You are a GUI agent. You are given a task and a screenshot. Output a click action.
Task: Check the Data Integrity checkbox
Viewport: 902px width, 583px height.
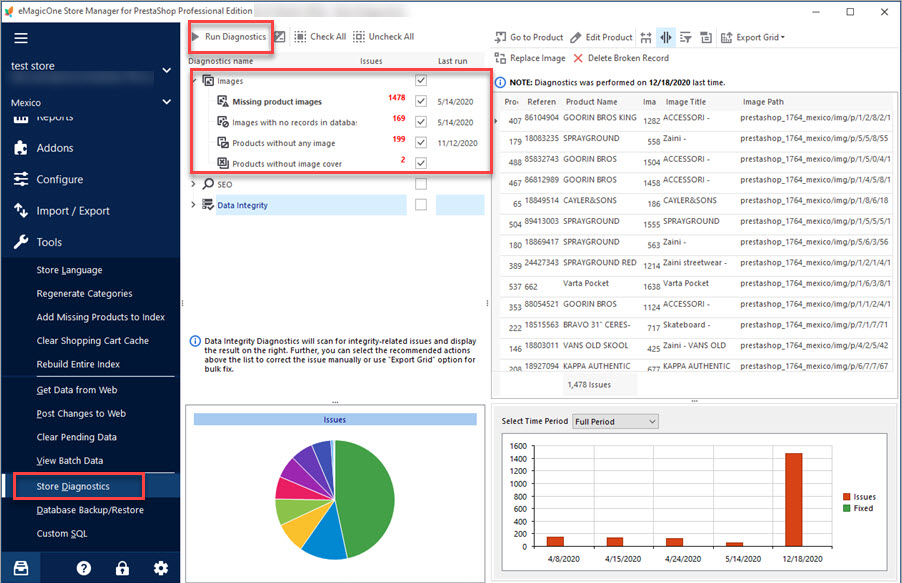point(421,205)
